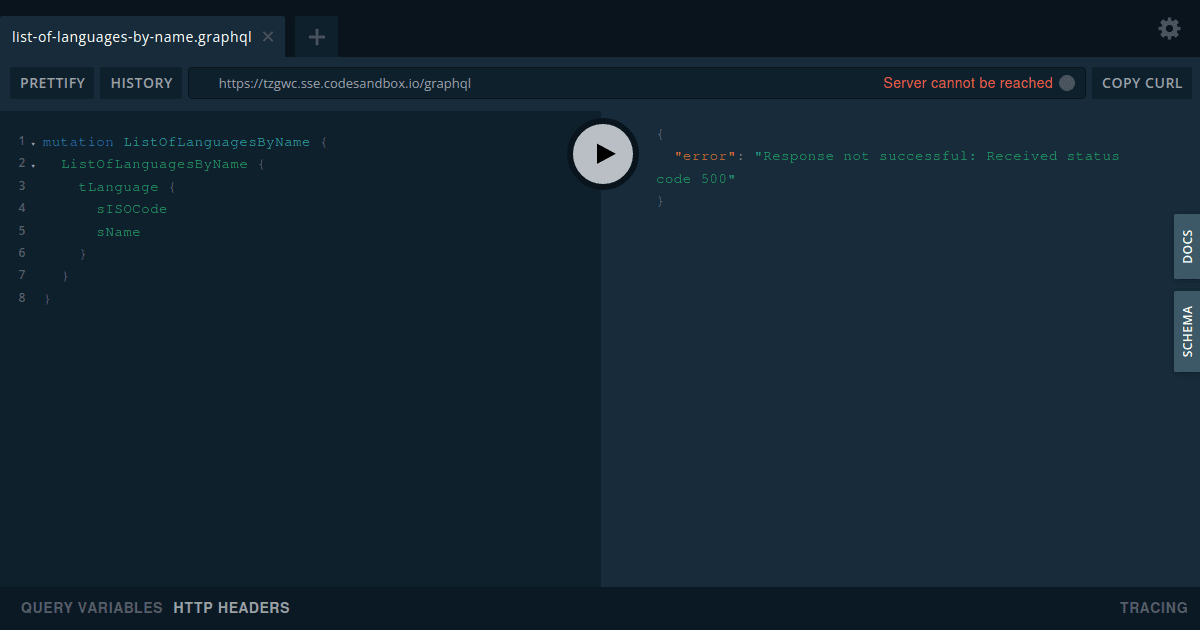The image size is (1200, 630).
Task: Click the error response text in results pane
Action: coord(890,155)
